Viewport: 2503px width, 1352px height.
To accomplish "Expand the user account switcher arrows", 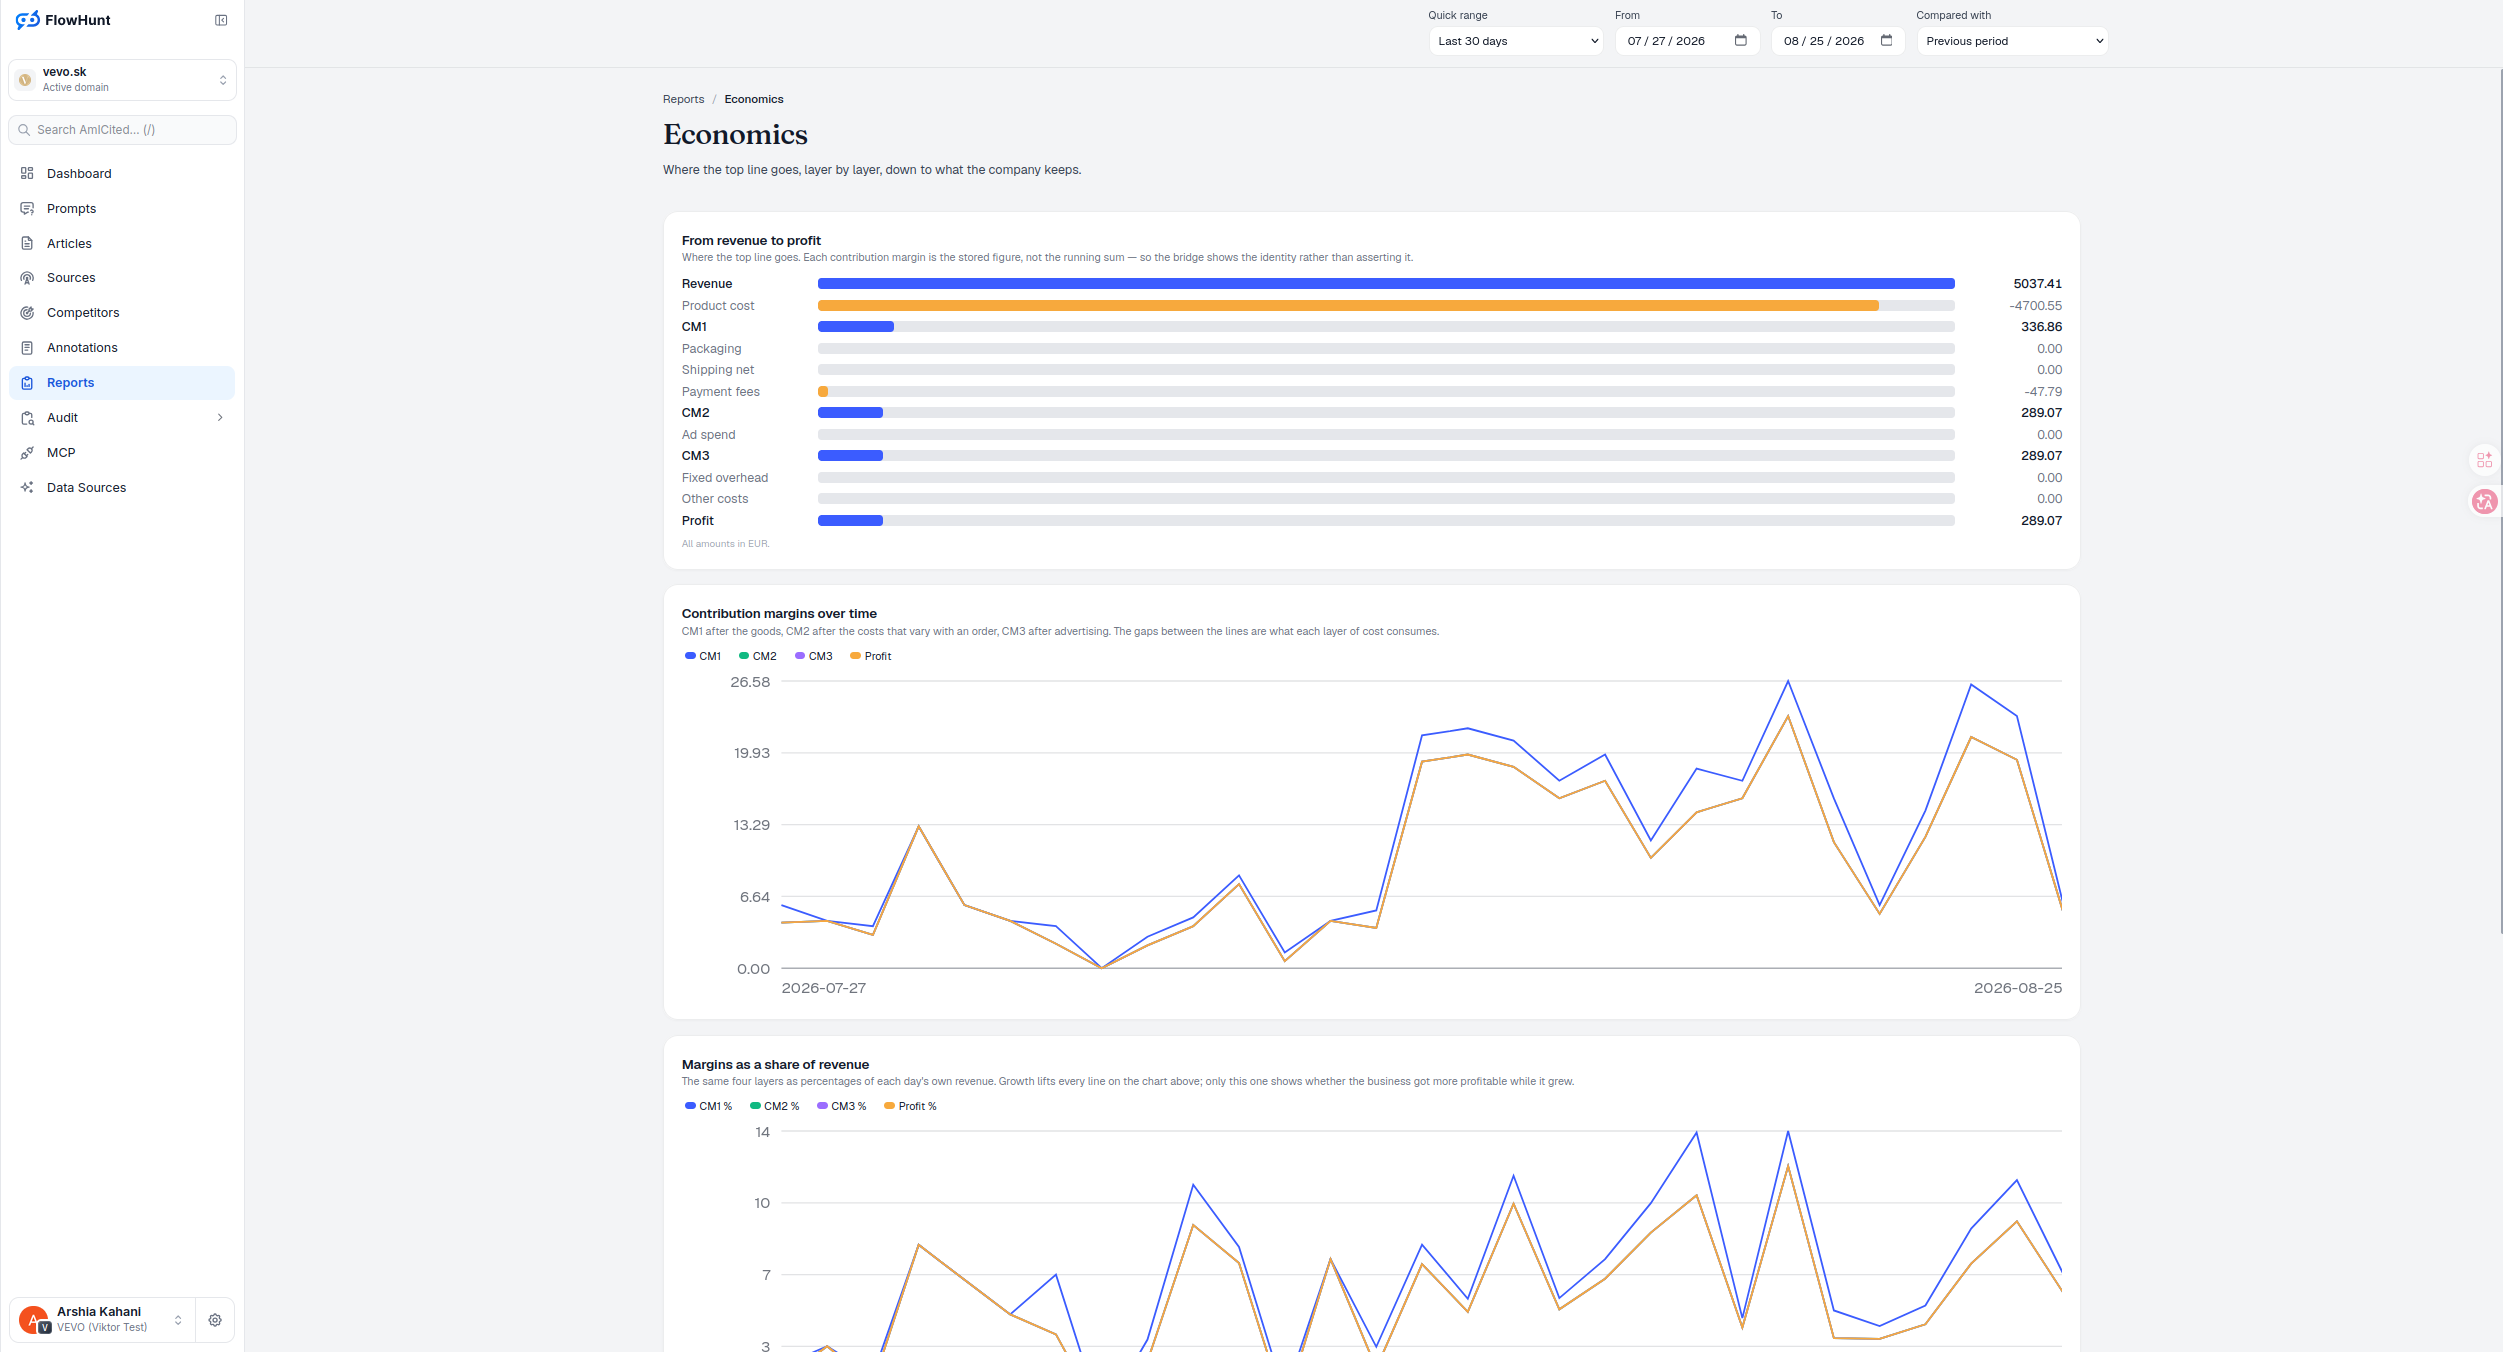I will click(x=178, y=1320).
